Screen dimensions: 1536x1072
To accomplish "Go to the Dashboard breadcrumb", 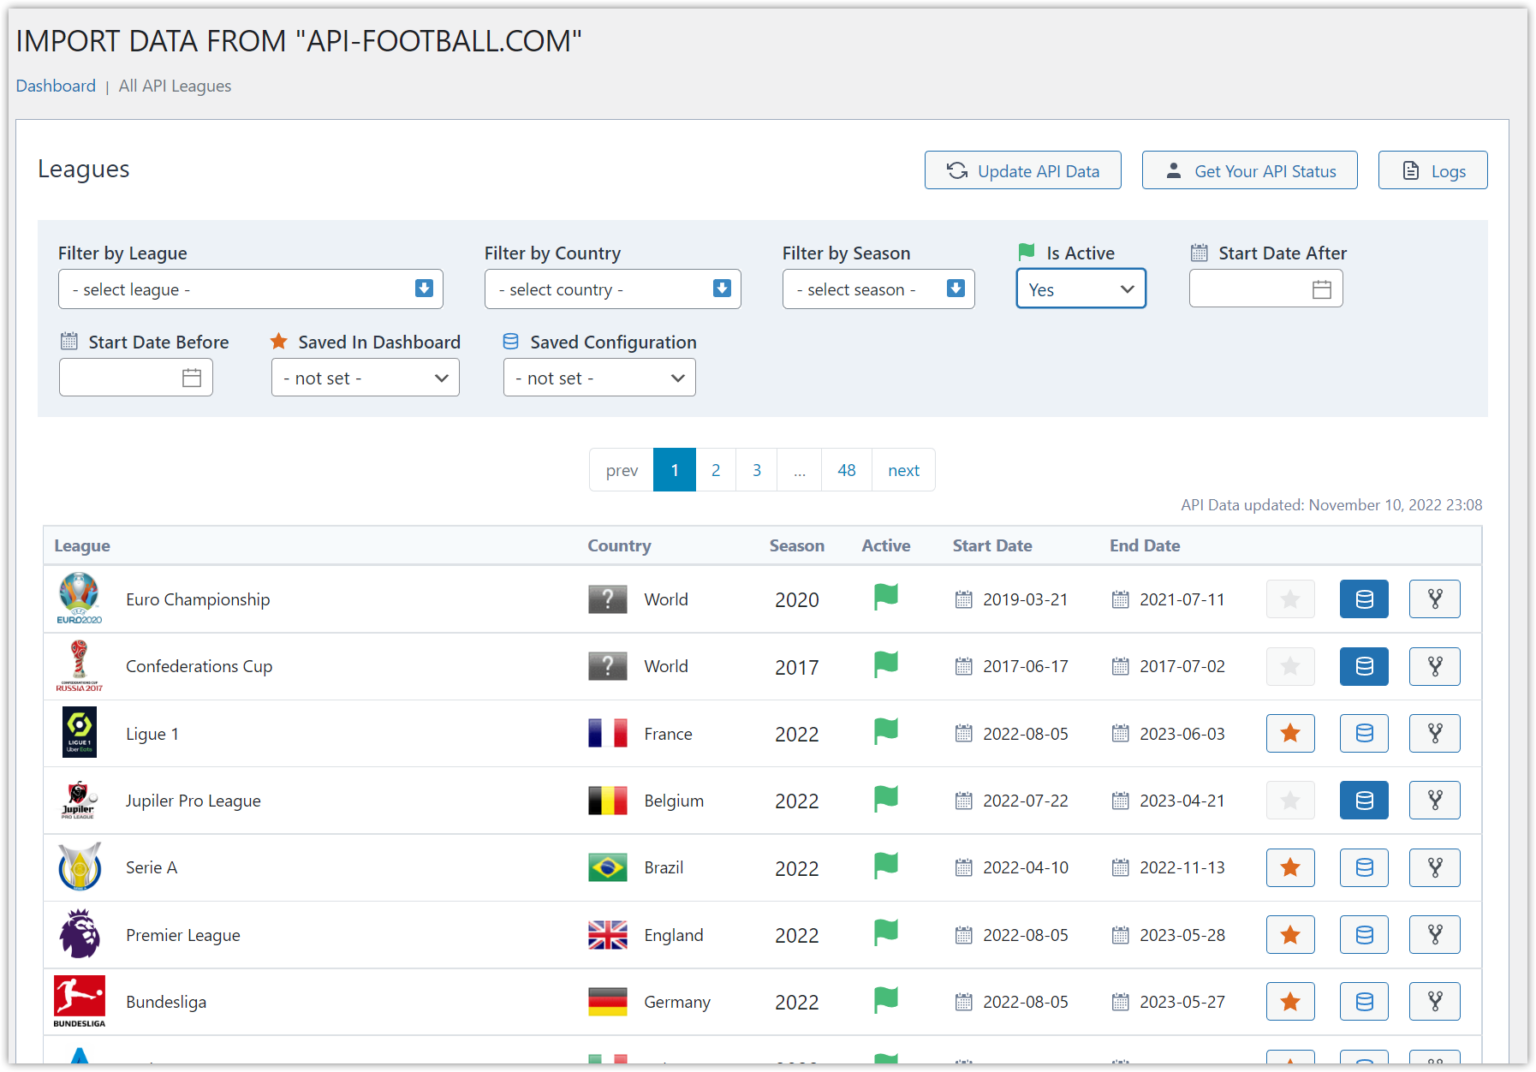I will pyautogui.click(x=55, y=86).
